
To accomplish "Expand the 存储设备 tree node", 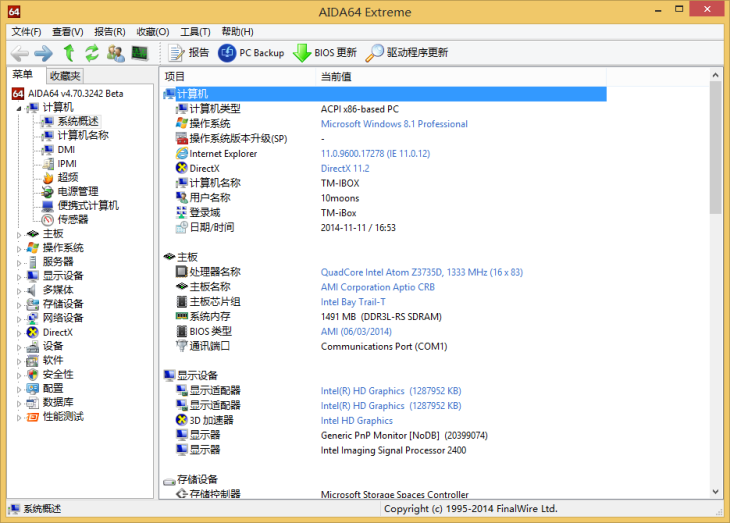I will [19, 305].
